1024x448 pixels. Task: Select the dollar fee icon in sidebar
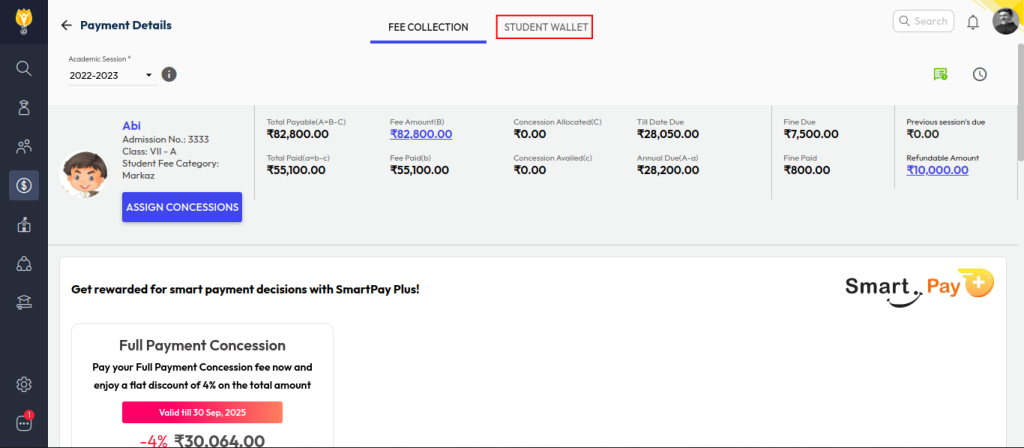[24, 185]
